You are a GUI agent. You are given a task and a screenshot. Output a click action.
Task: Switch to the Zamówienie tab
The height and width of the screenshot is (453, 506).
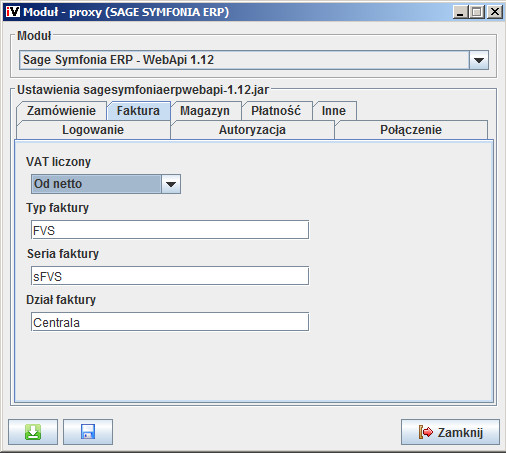pos(61,111)
